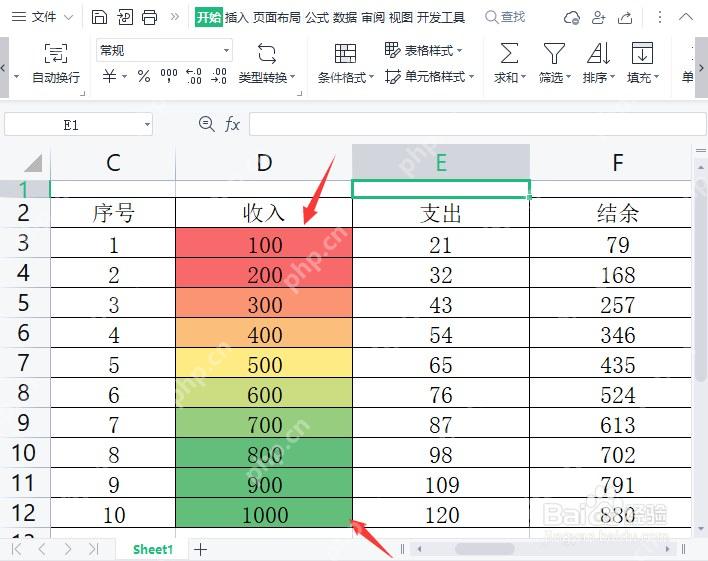The width and height of the screenshot is (708, 561).
Task: Click the 自动换行 wrap text button
Action: [56, 64]
